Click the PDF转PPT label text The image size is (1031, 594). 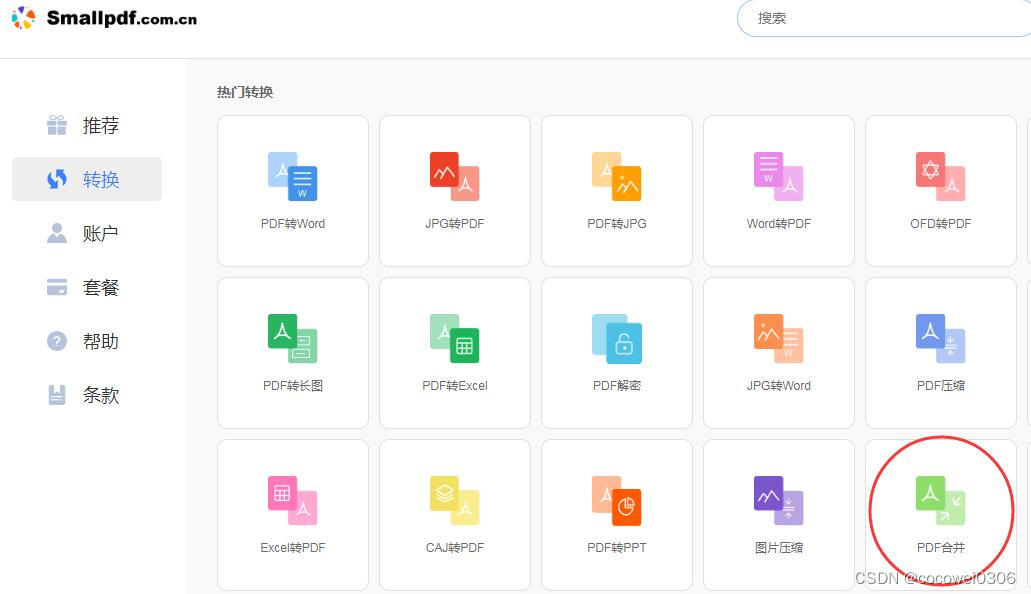pyautogui.click(x=617, y=547)
